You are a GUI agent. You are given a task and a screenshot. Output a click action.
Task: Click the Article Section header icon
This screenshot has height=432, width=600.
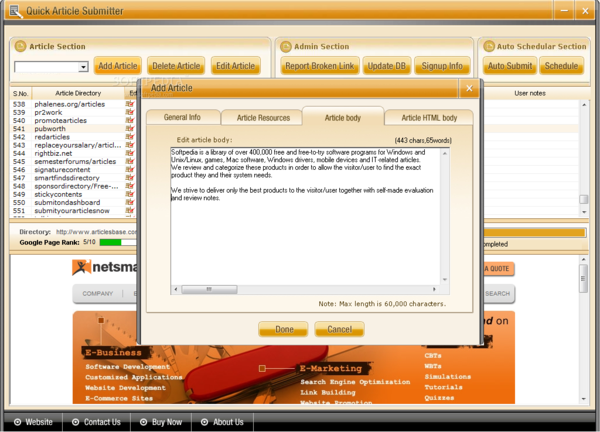21,46
